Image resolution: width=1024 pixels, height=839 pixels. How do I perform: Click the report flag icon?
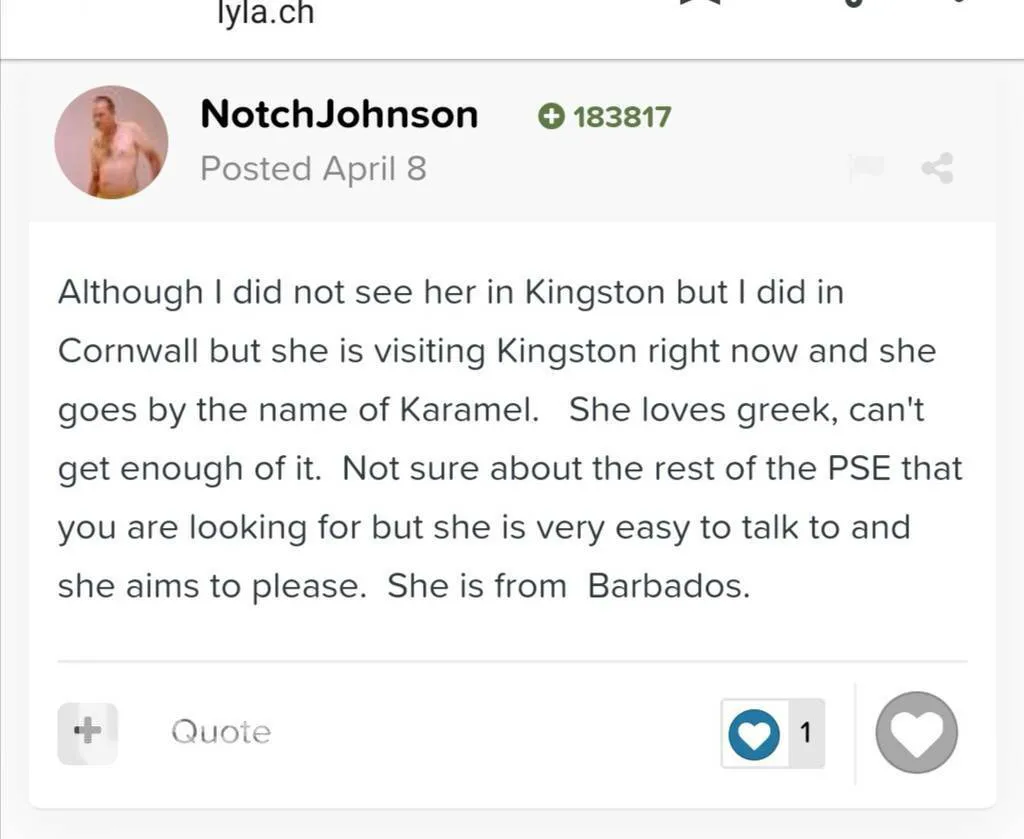(x=865, y=168)
